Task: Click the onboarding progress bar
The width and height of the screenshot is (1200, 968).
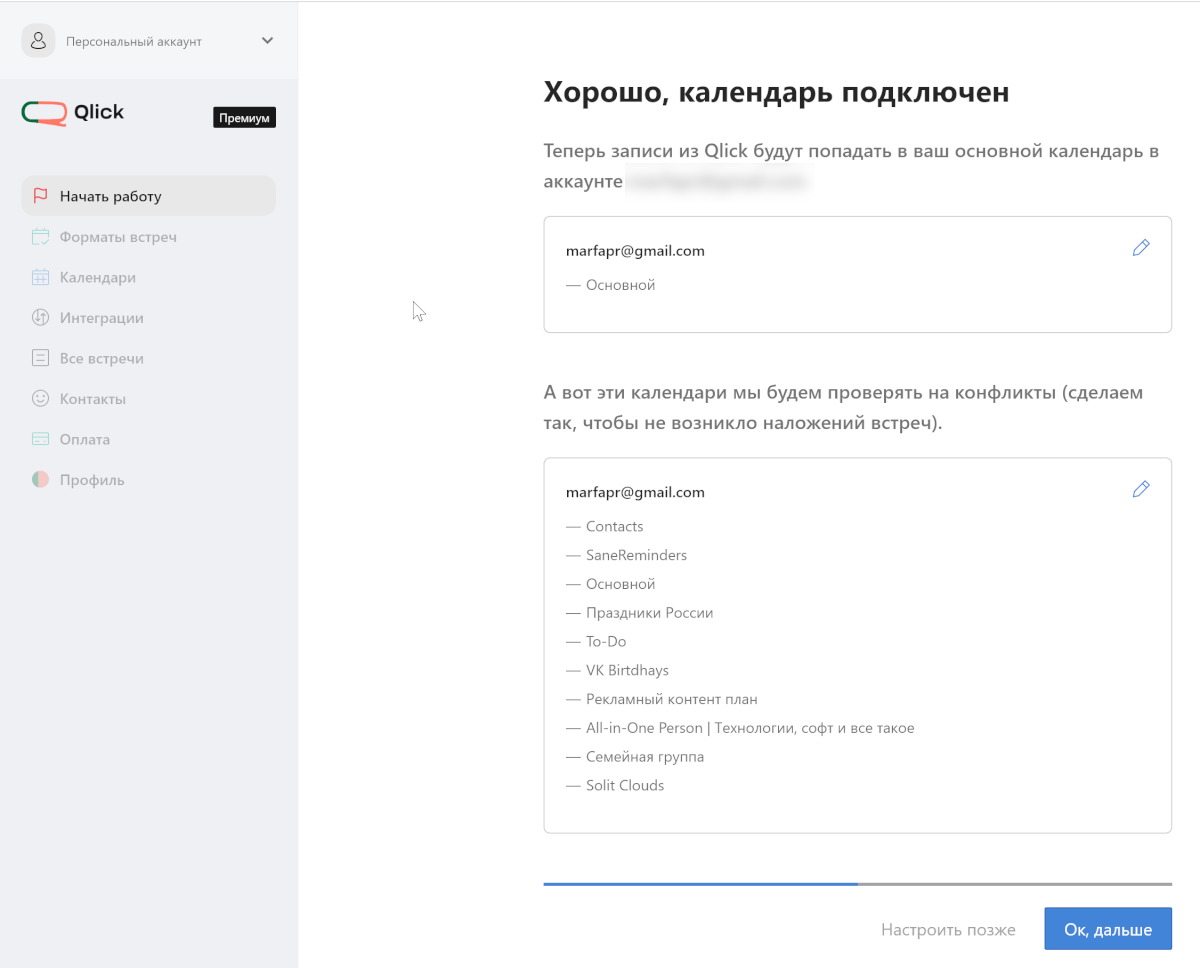Action: tap(857, 884)
